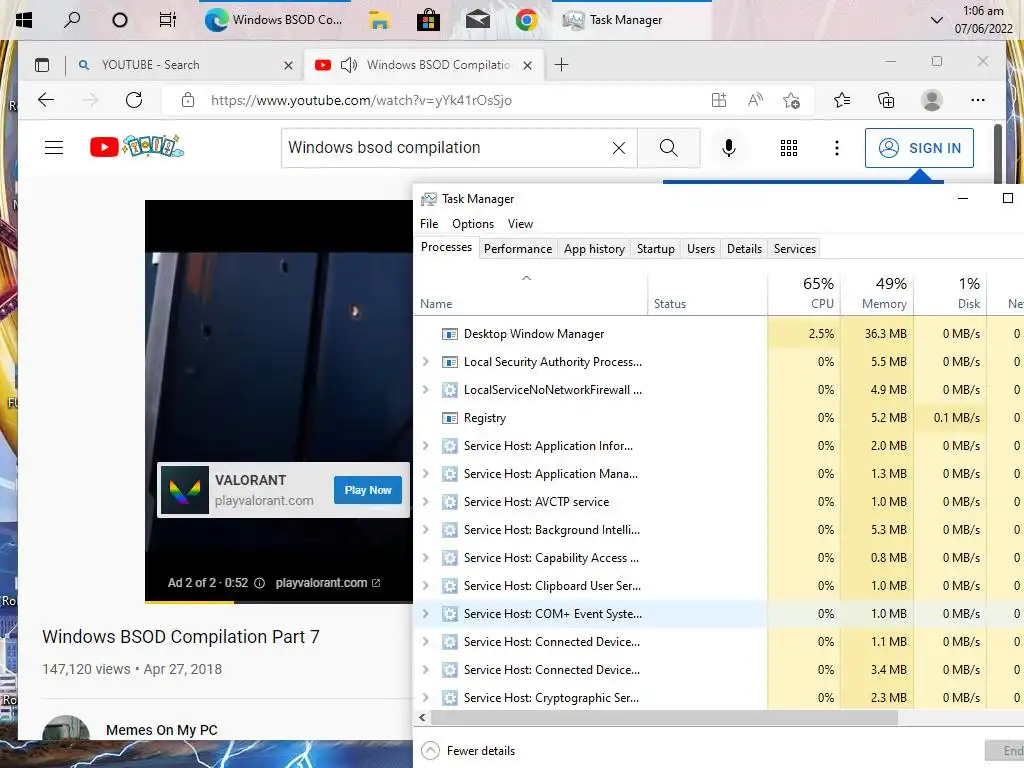Screen dimensions: 1024x768
Task: Open Task View from the taskbar
Action: 168,20
